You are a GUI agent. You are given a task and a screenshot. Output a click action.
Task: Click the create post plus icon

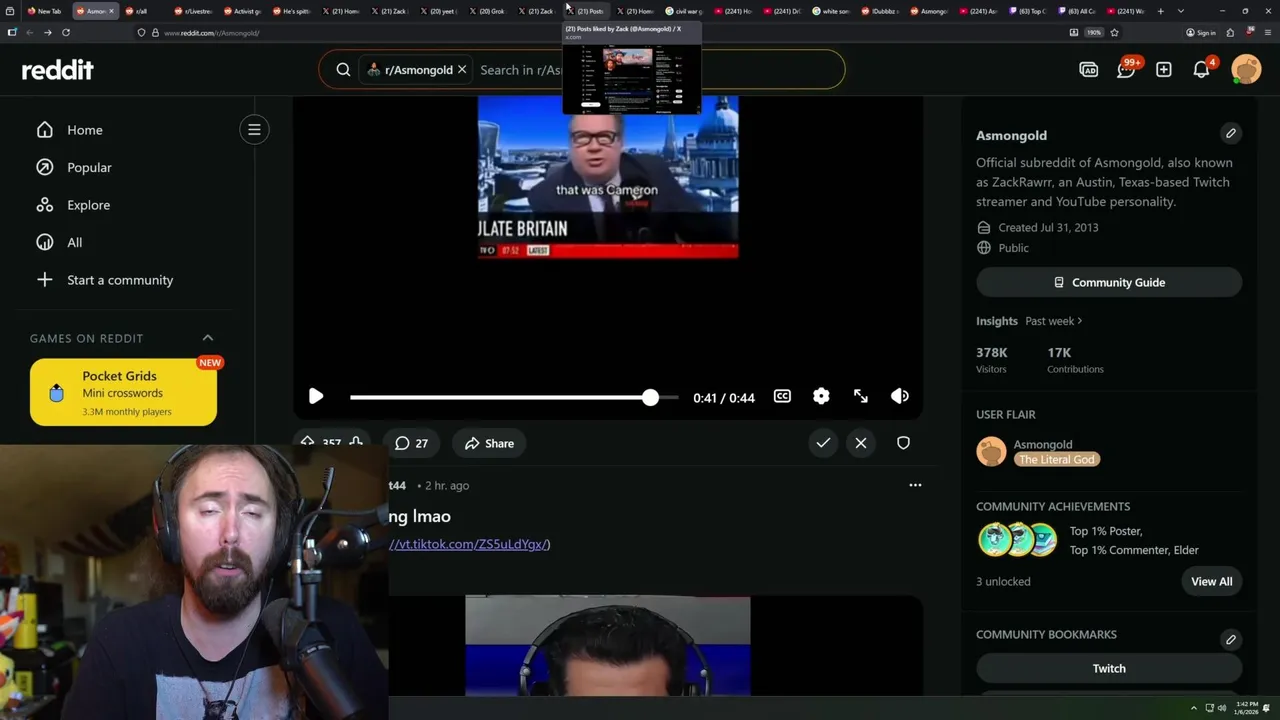(1164, 70)
